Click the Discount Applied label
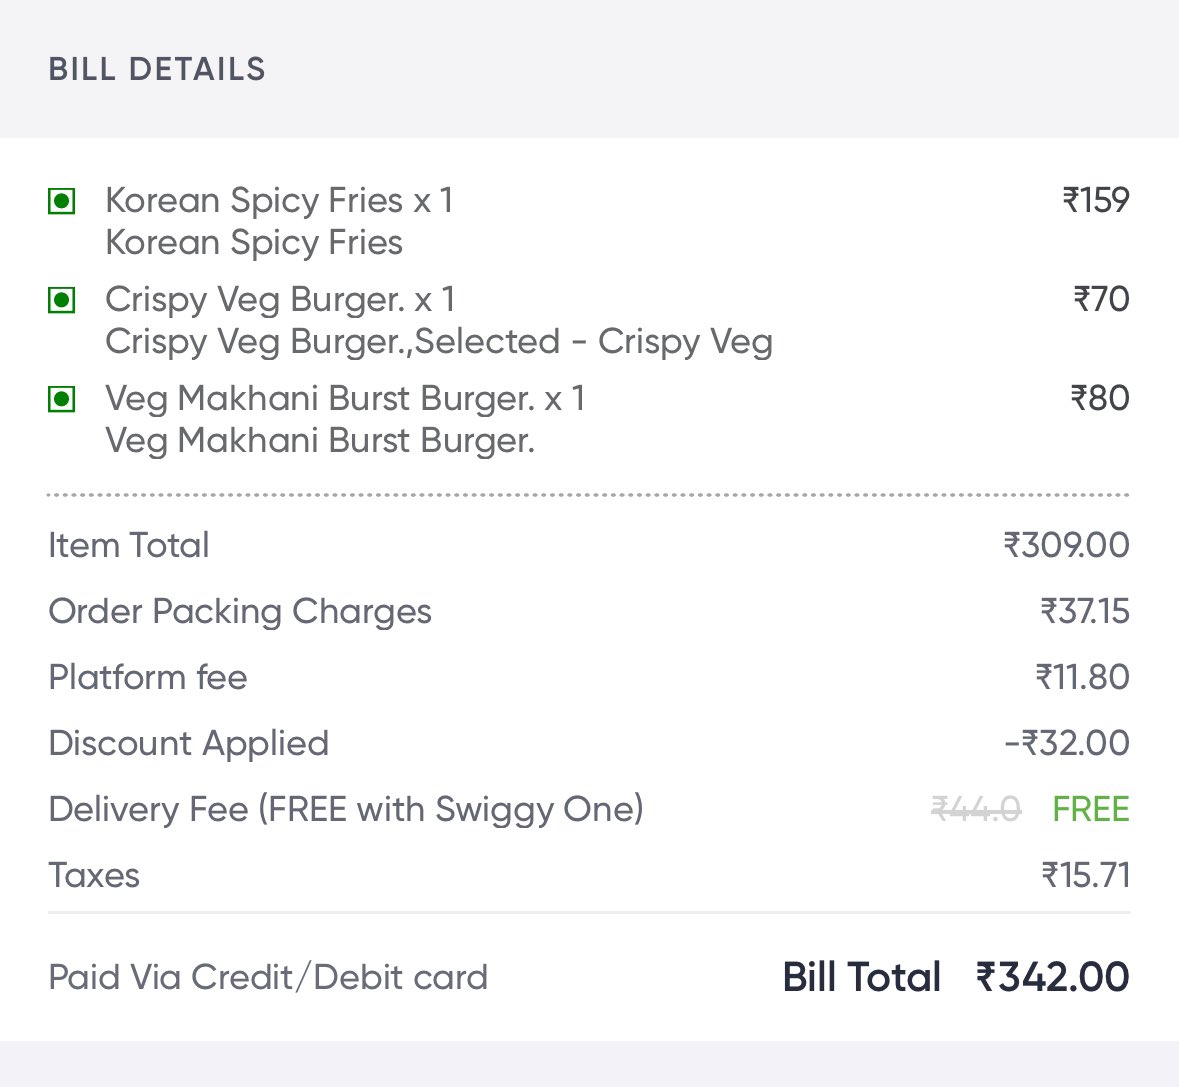The image size is (1179, 1087). pyautogui.click(x=189, y=743)
